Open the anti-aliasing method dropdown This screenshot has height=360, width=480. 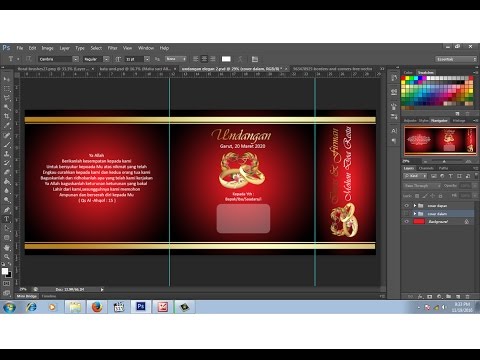tap(176, 59)
